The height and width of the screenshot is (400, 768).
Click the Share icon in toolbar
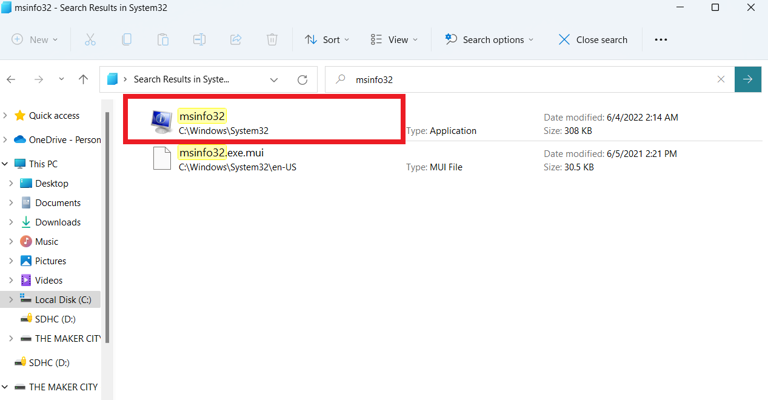[235, 40]
